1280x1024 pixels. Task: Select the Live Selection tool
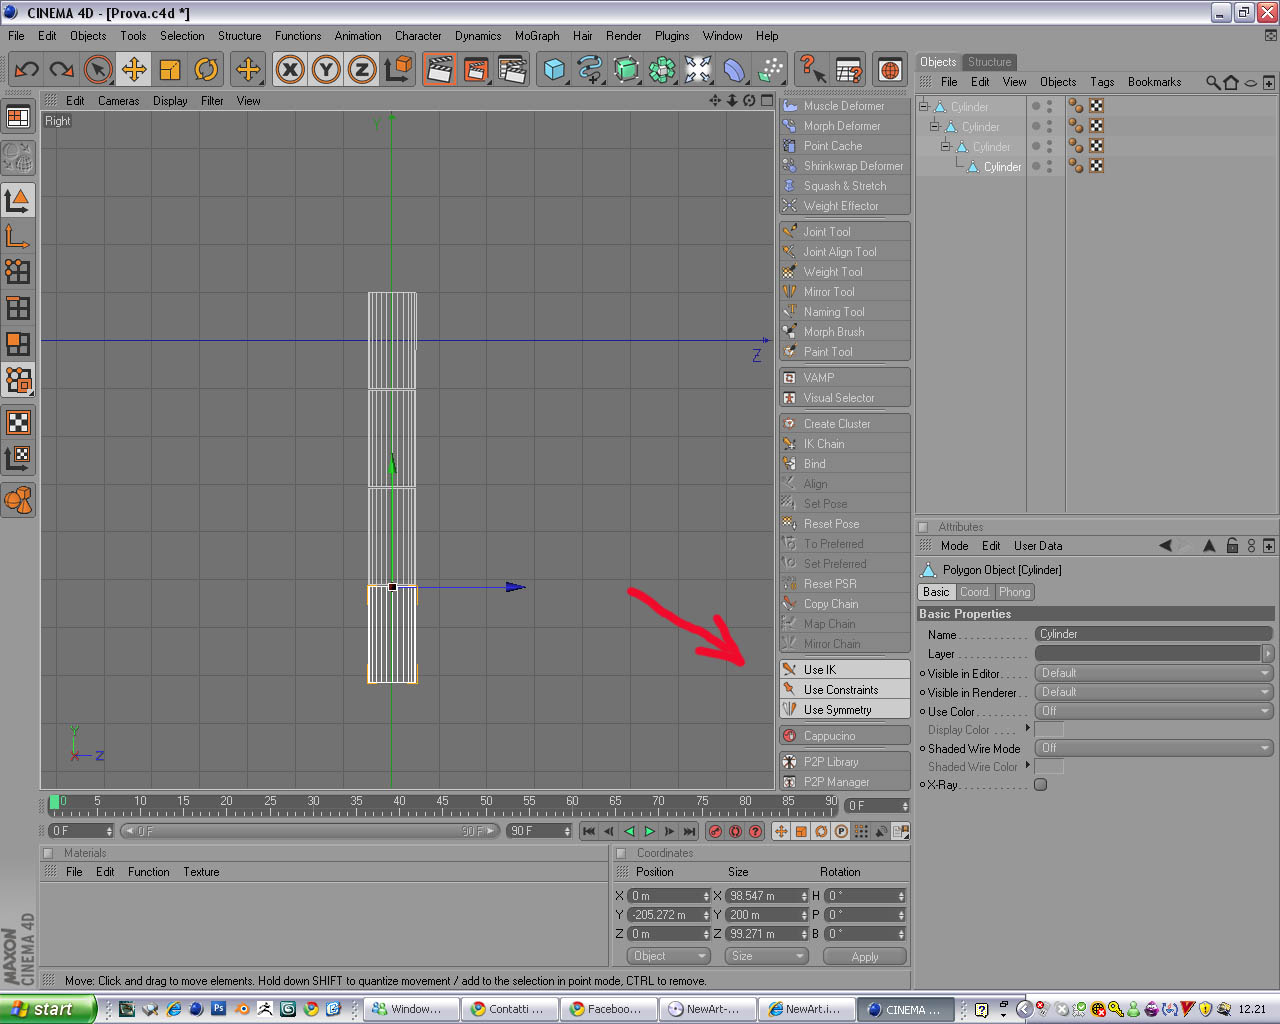pos(98,69)
